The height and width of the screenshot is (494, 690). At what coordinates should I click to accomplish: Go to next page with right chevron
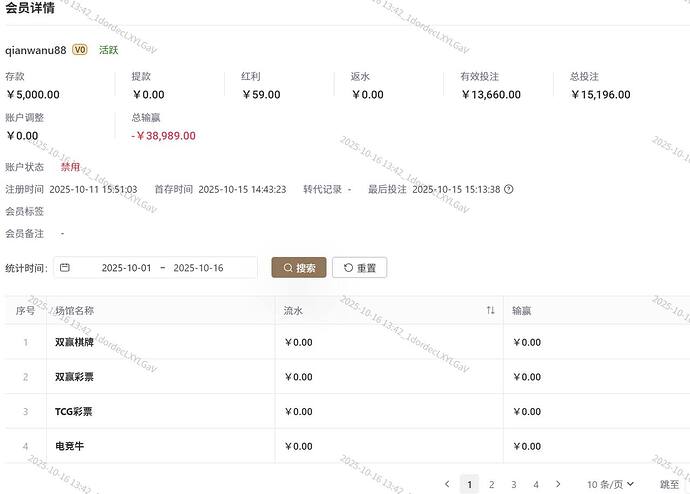click(558, 484)
